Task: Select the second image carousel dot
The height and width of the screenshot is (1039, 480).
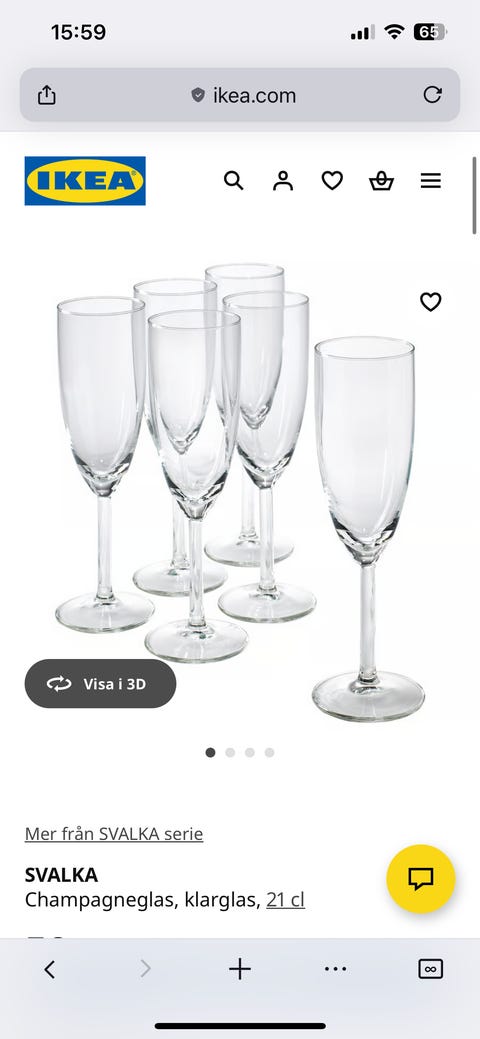Action: tap(230, 753)
